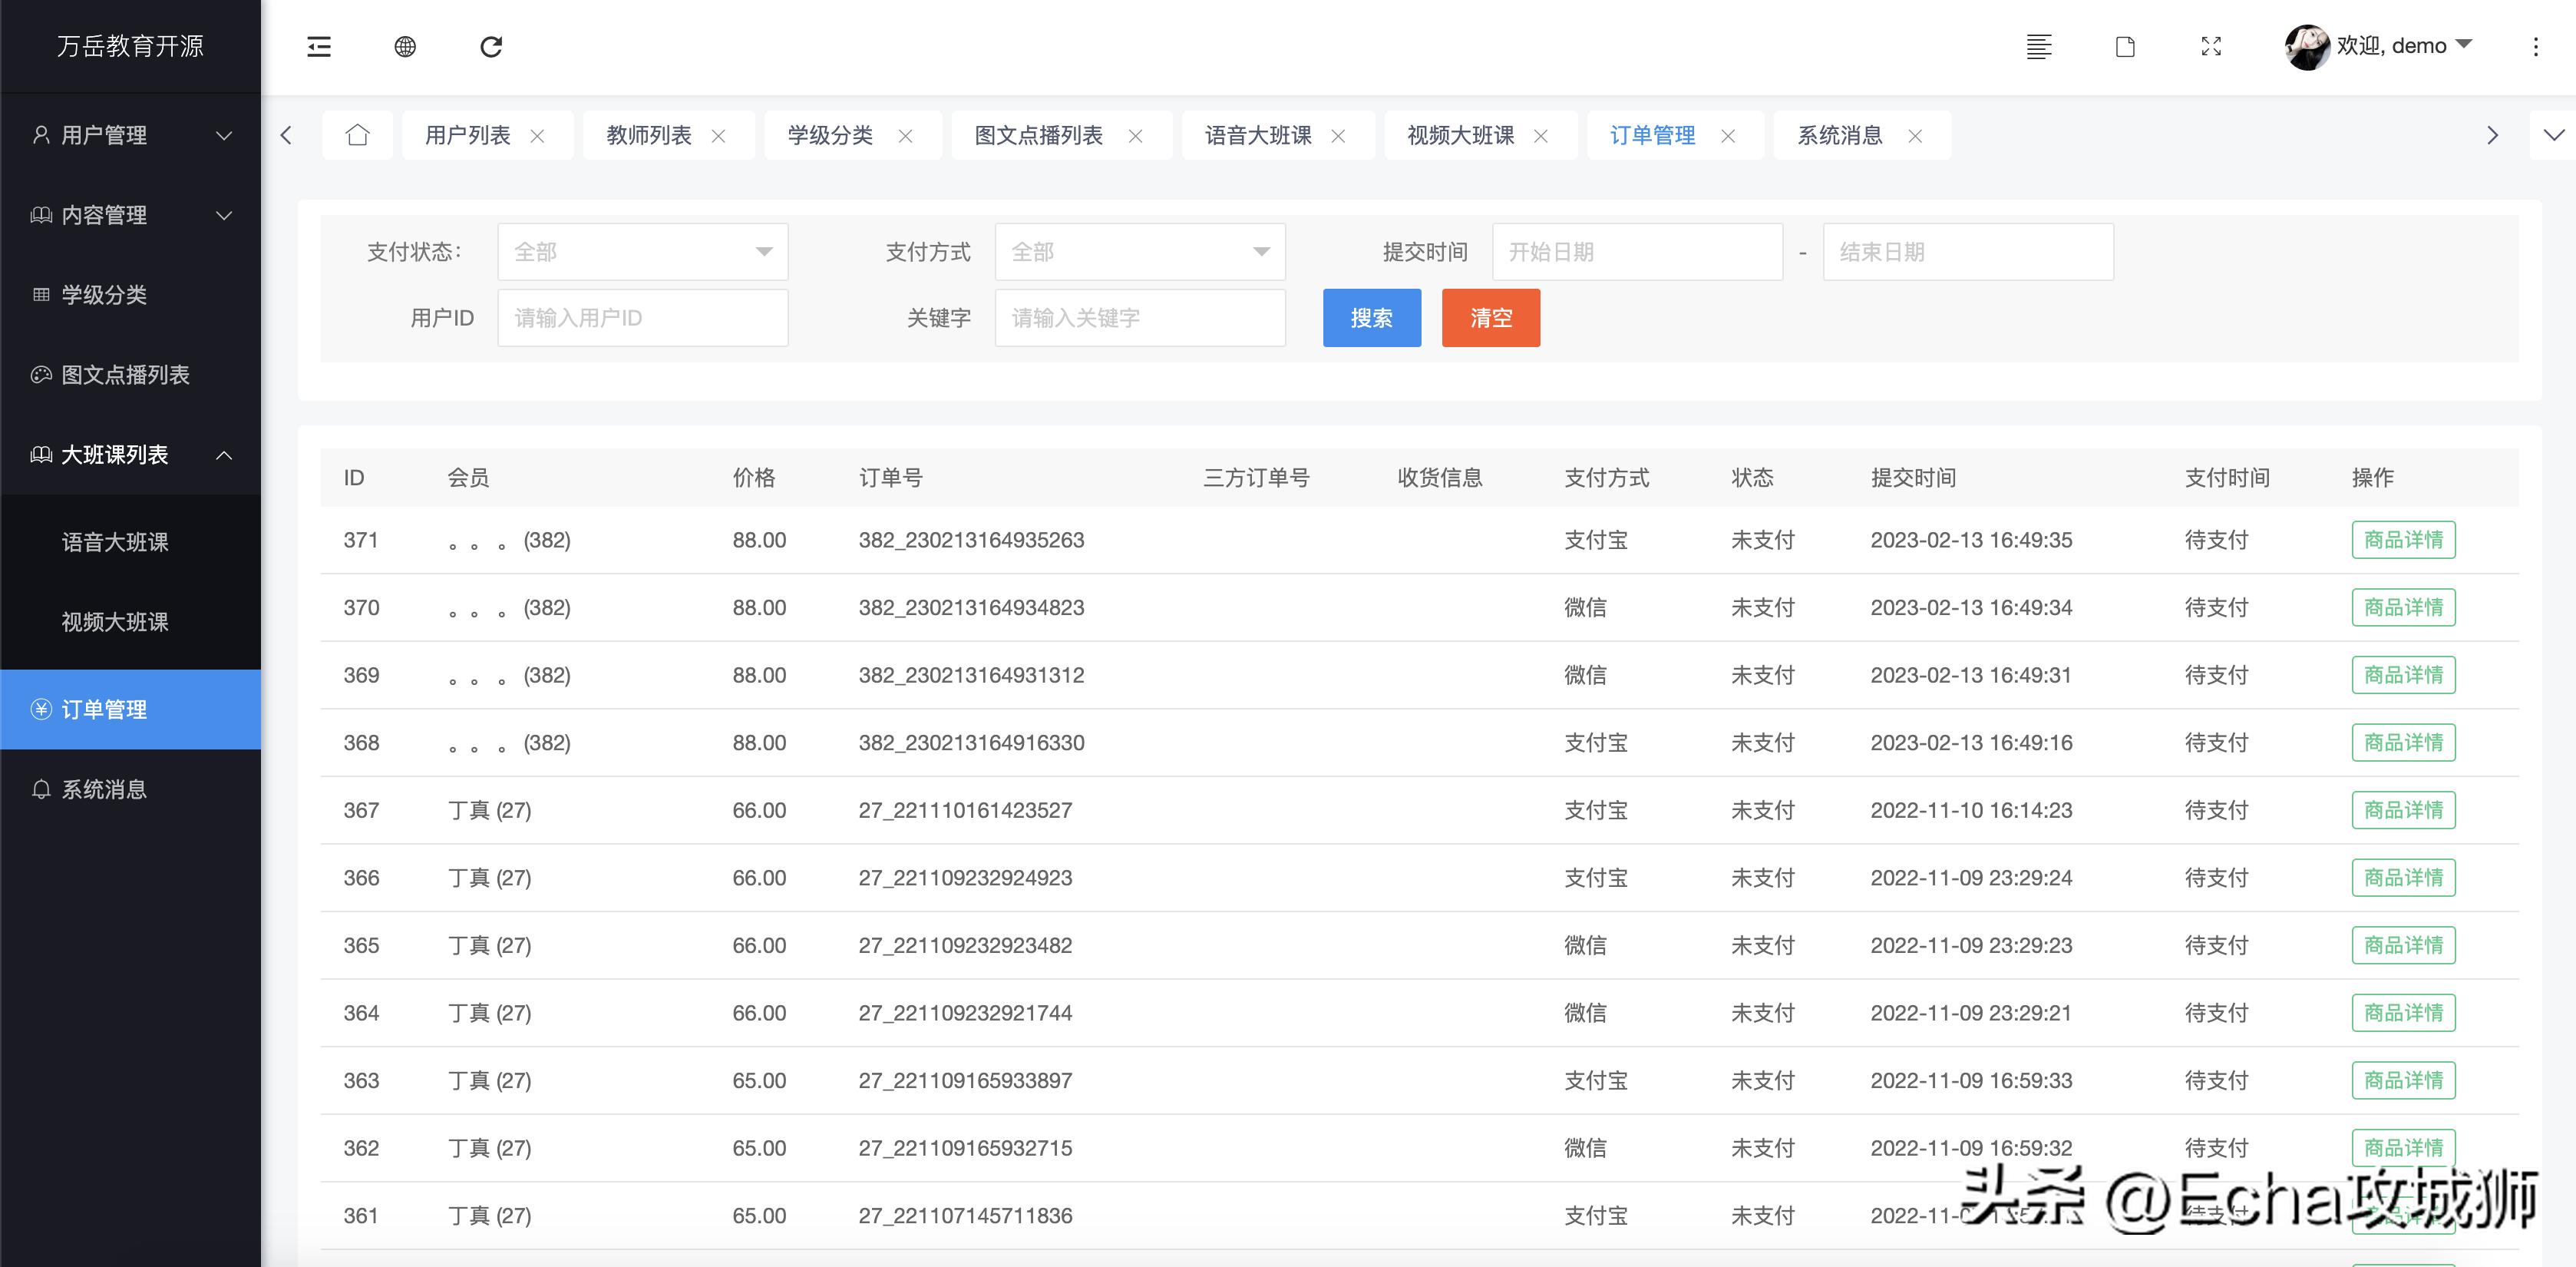Image resolution: width=2576 pixels, height=1267 pixels.
Task: Open the alignment list icon in top toolbar
Action: point(2039,46)
